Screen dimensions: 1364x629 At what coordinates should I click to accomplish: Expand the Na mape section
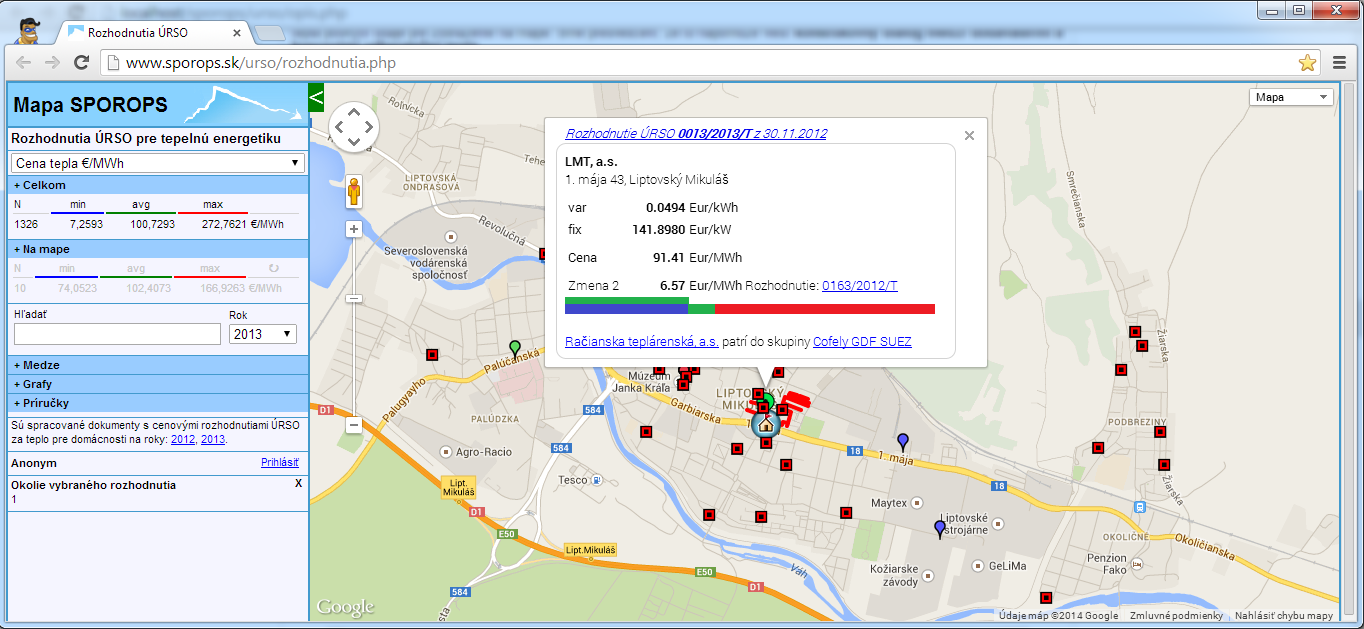[158, 249]
